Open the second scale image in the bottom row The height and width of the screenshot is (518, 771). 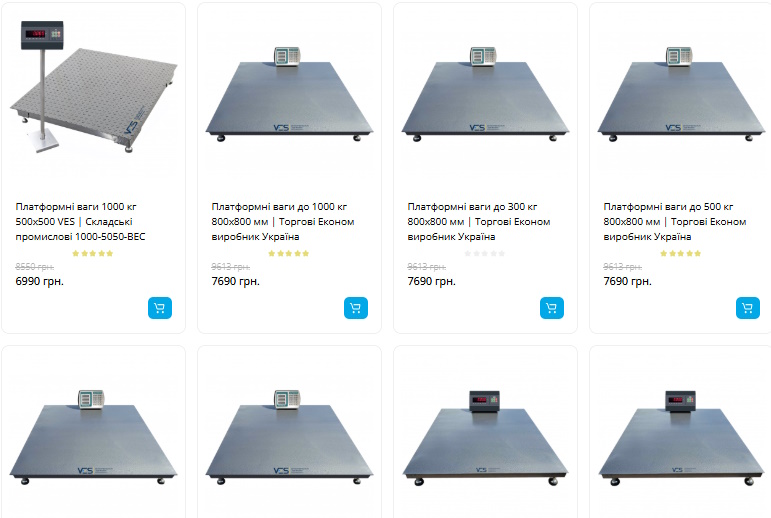click(289, 437)
